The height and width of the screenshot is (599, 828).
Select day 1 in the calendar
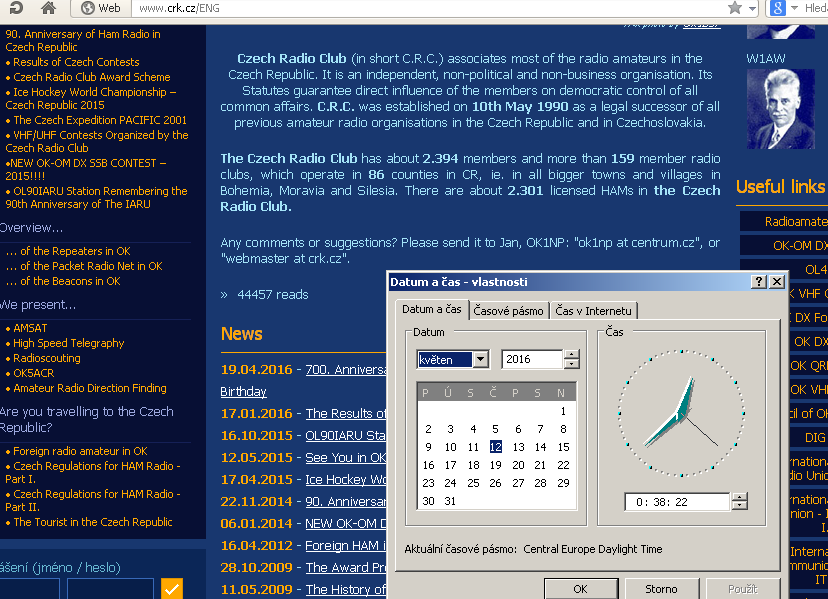[x=563, y=411]
